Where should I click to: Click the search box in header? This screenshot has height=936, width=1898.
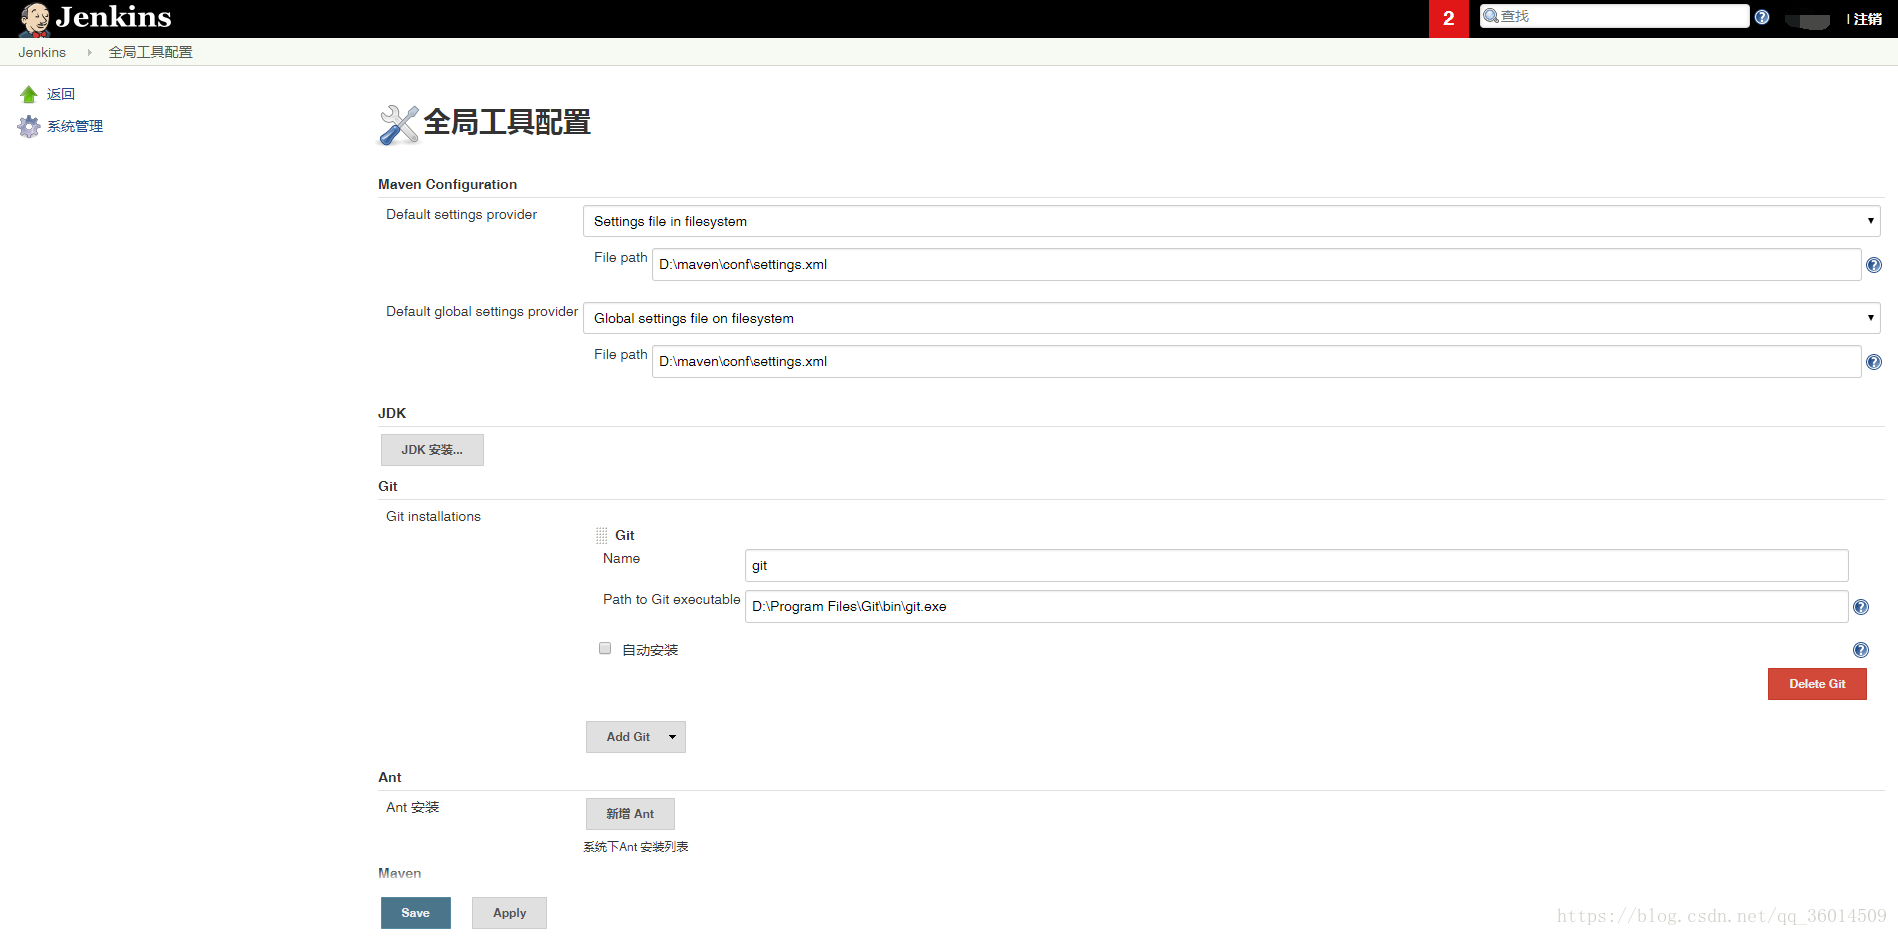1614,16
